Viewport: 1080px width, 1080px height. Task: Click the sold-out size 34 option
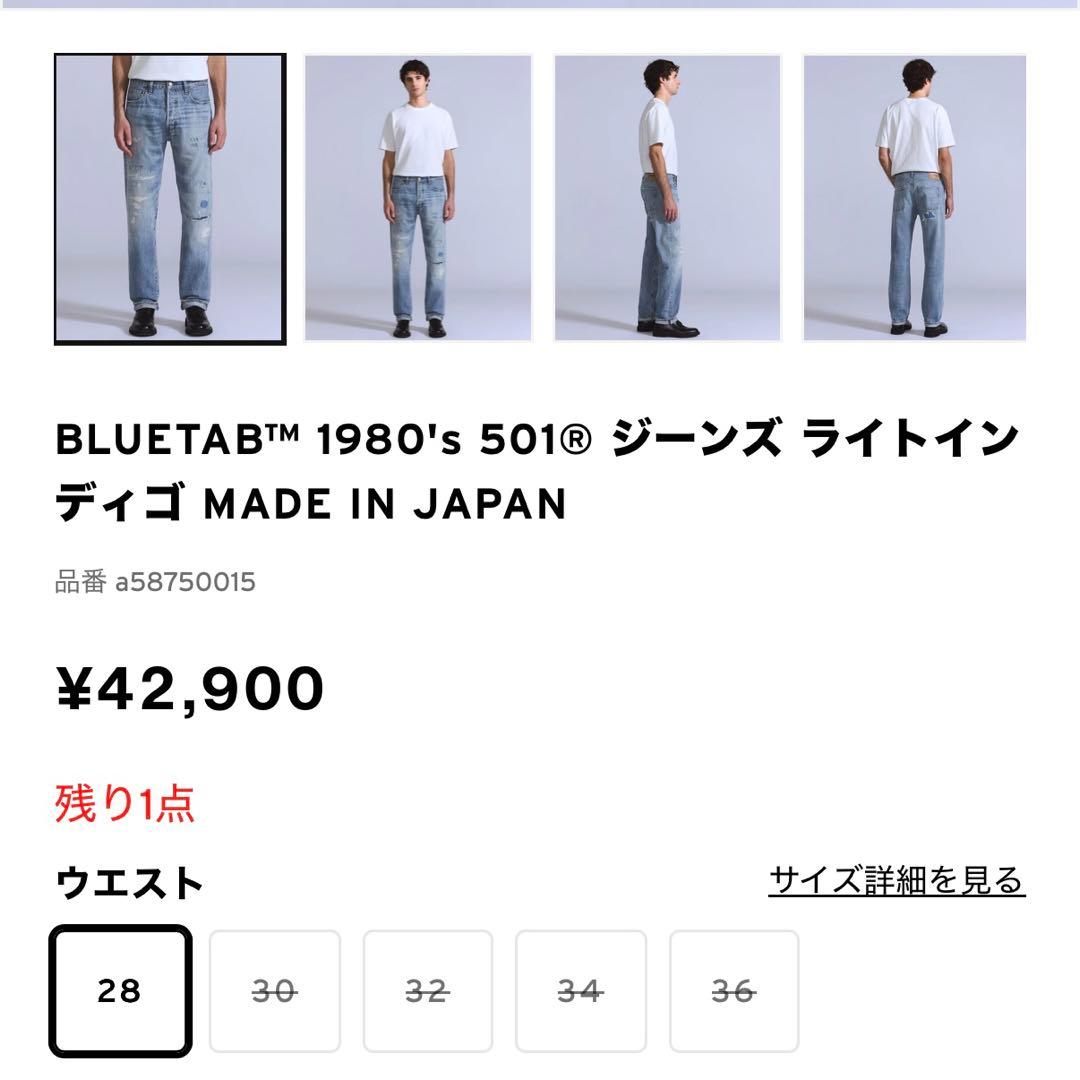coord(580,990)
